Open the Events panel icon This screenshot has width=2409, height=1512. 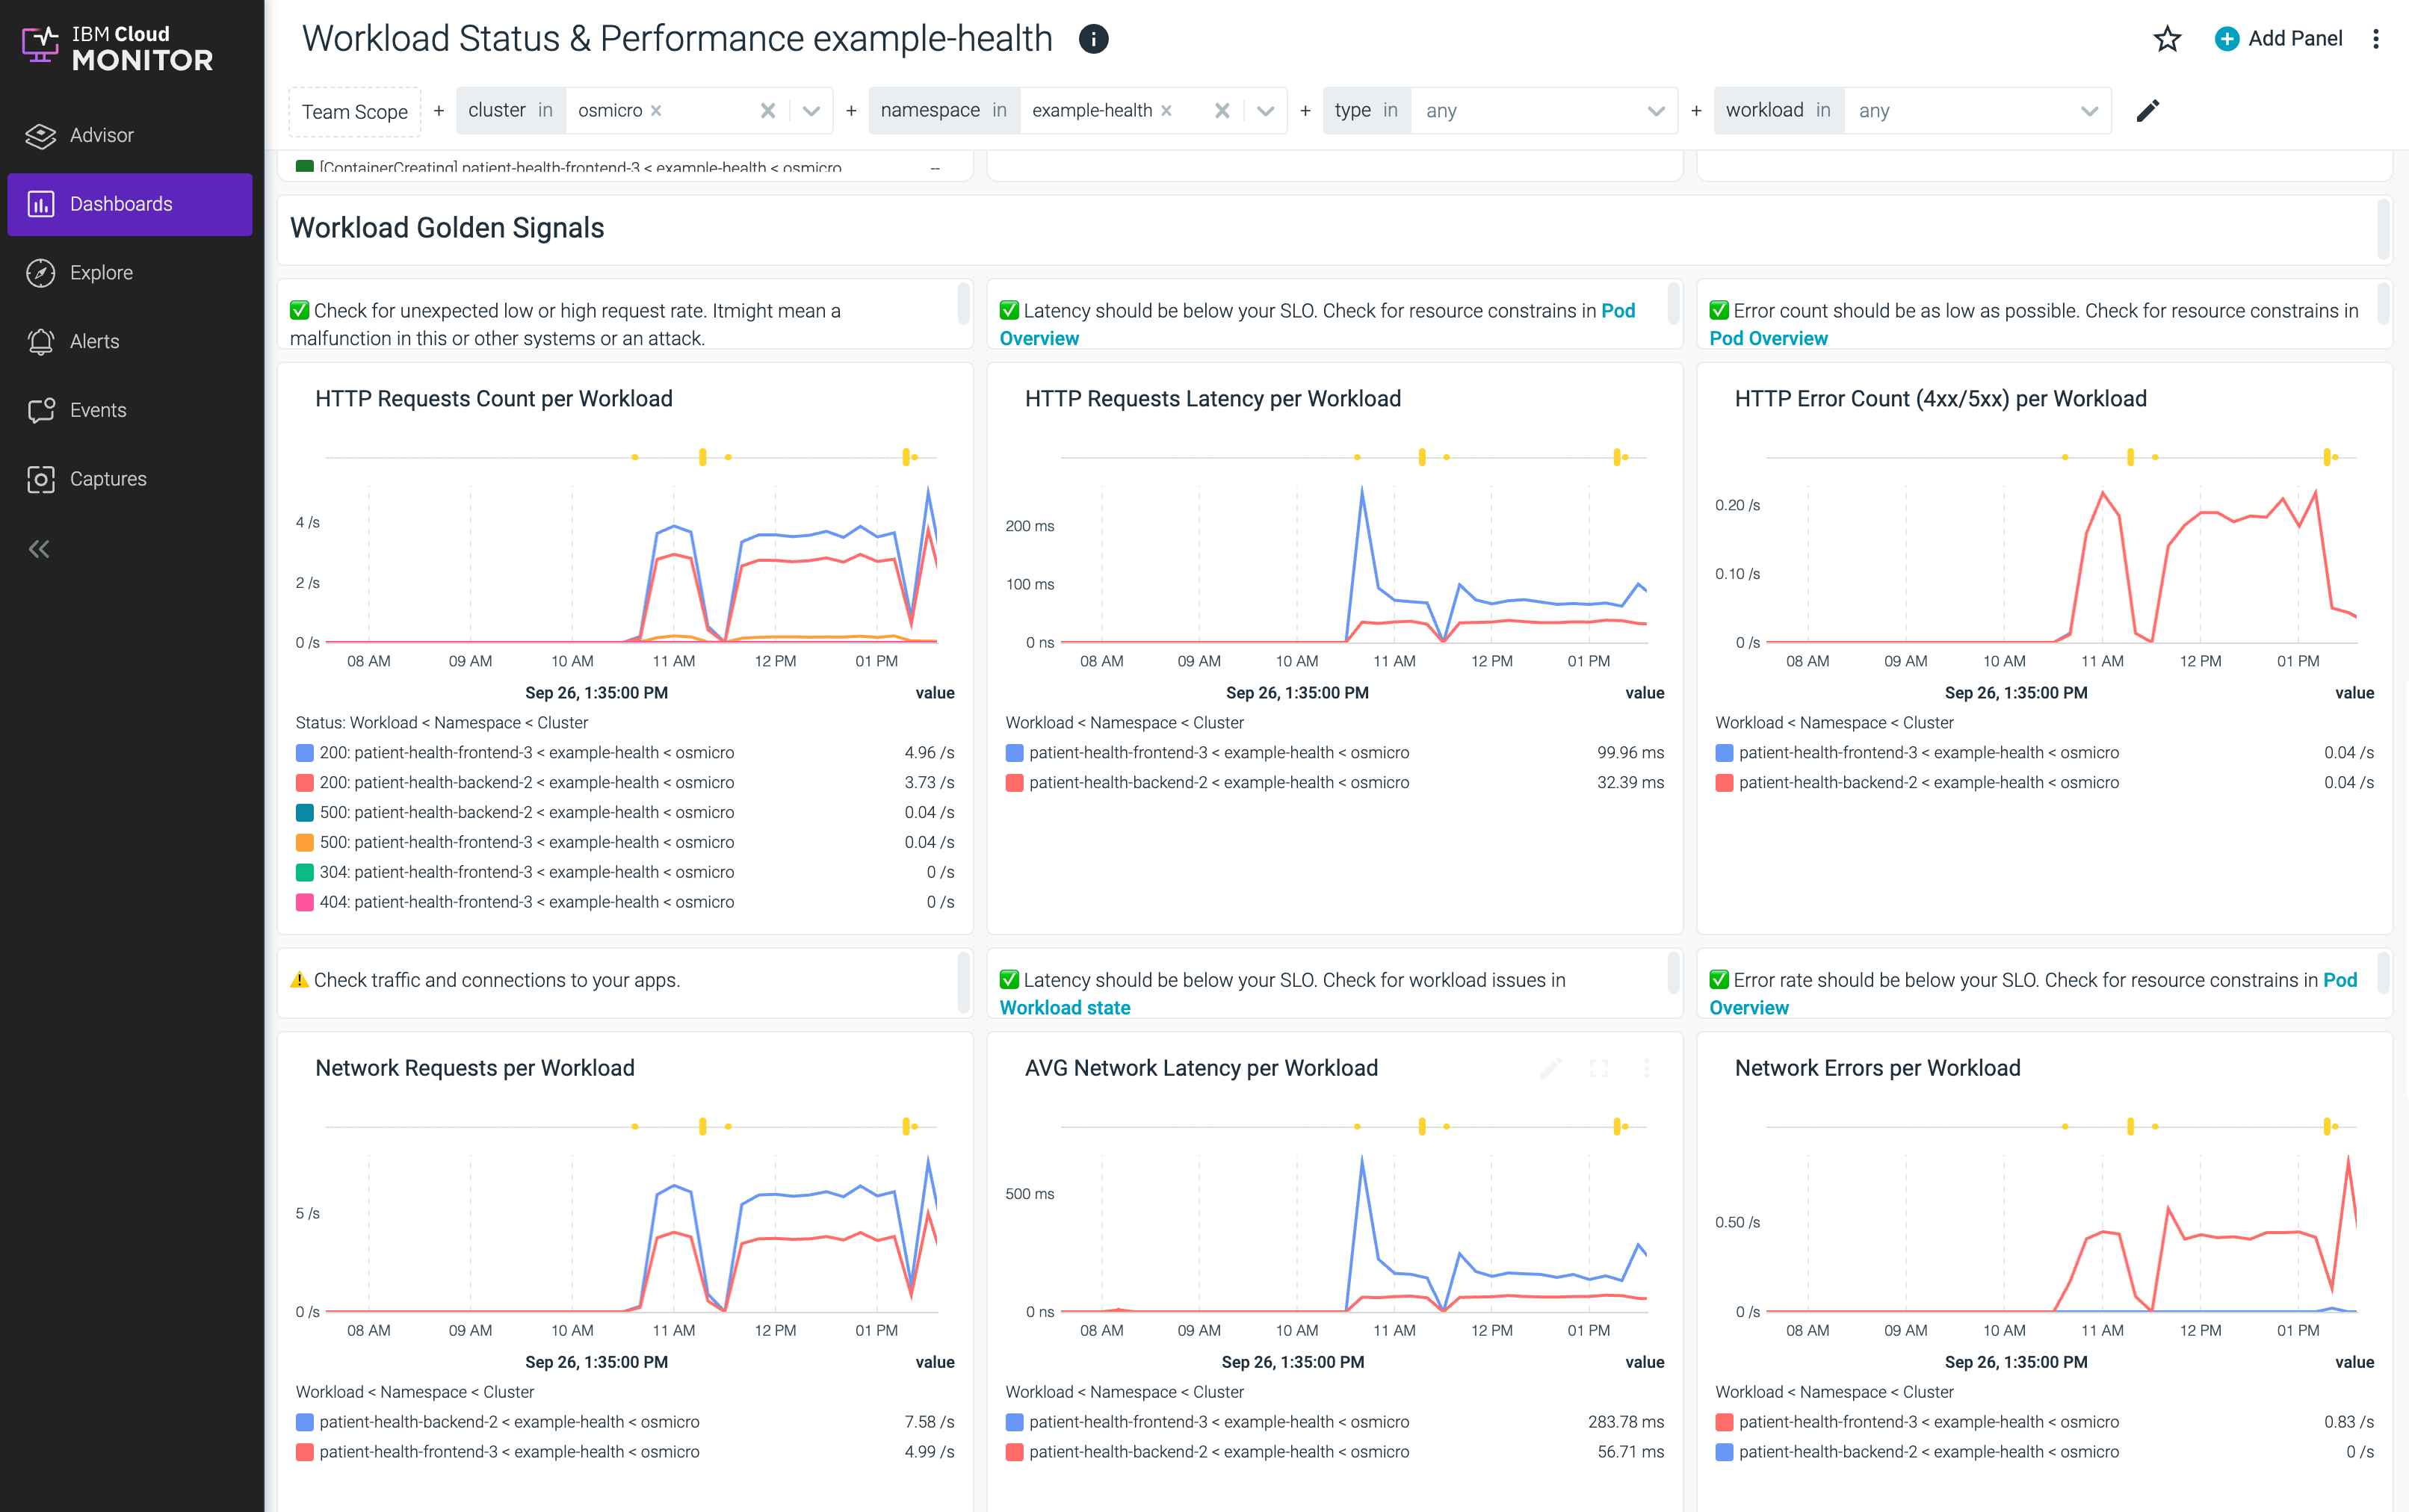click(40, 409)
